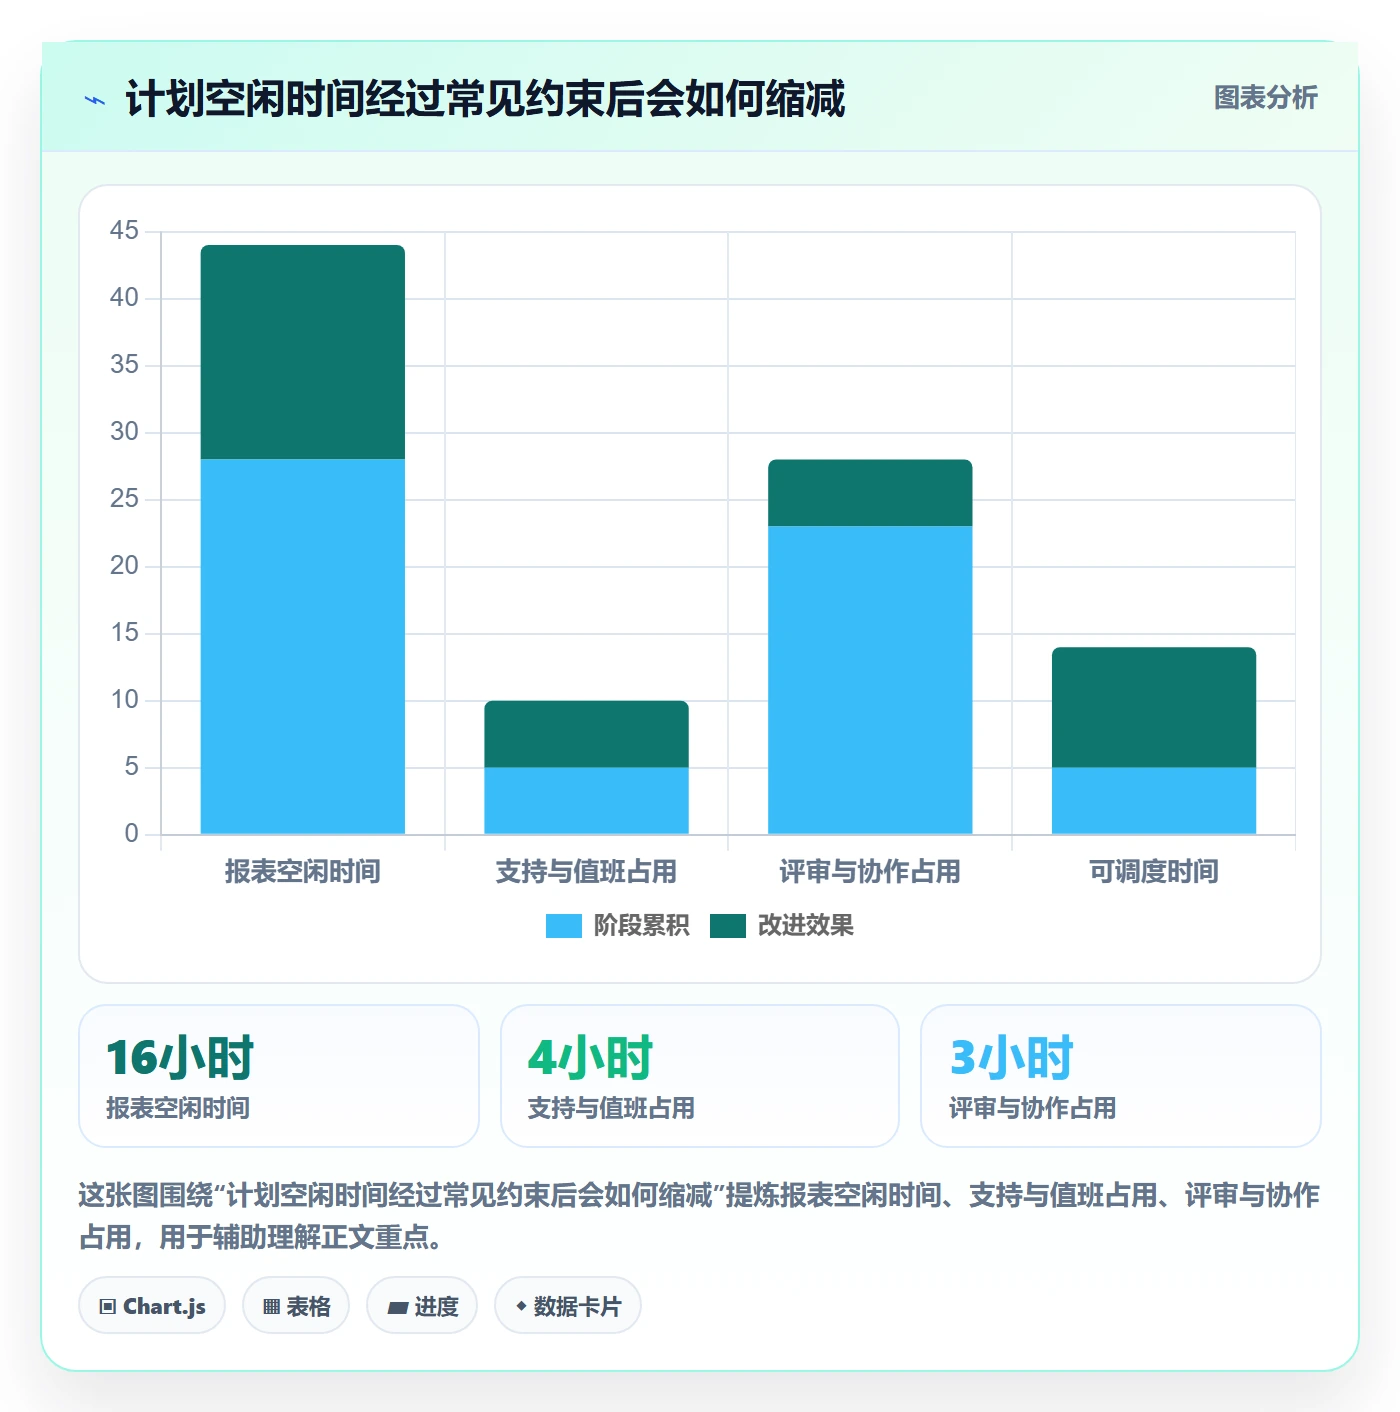Click the dark green segment of 评审与协作占用 bar
Viewport: 1400px width, 1412px height.
870,493
